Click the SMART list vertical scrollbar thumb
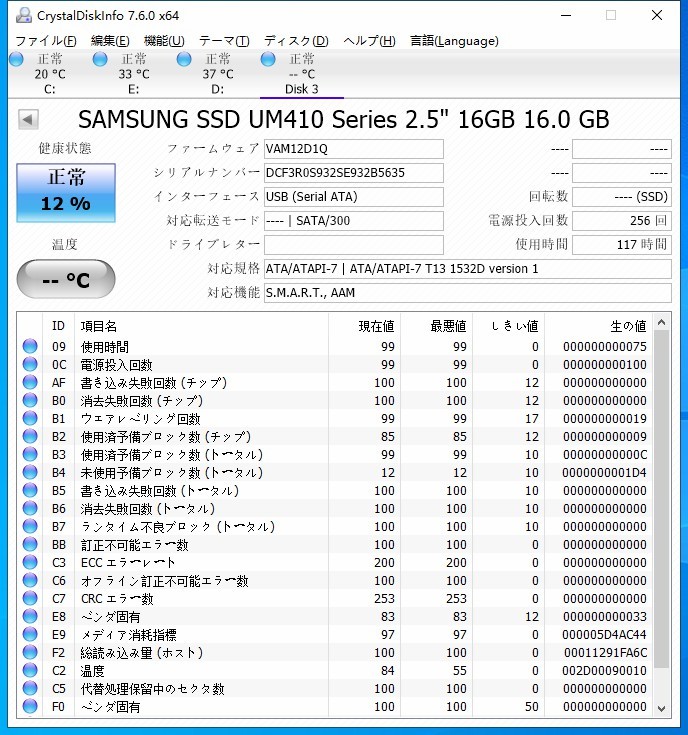688x735 pixels. [x=662, y=499]
